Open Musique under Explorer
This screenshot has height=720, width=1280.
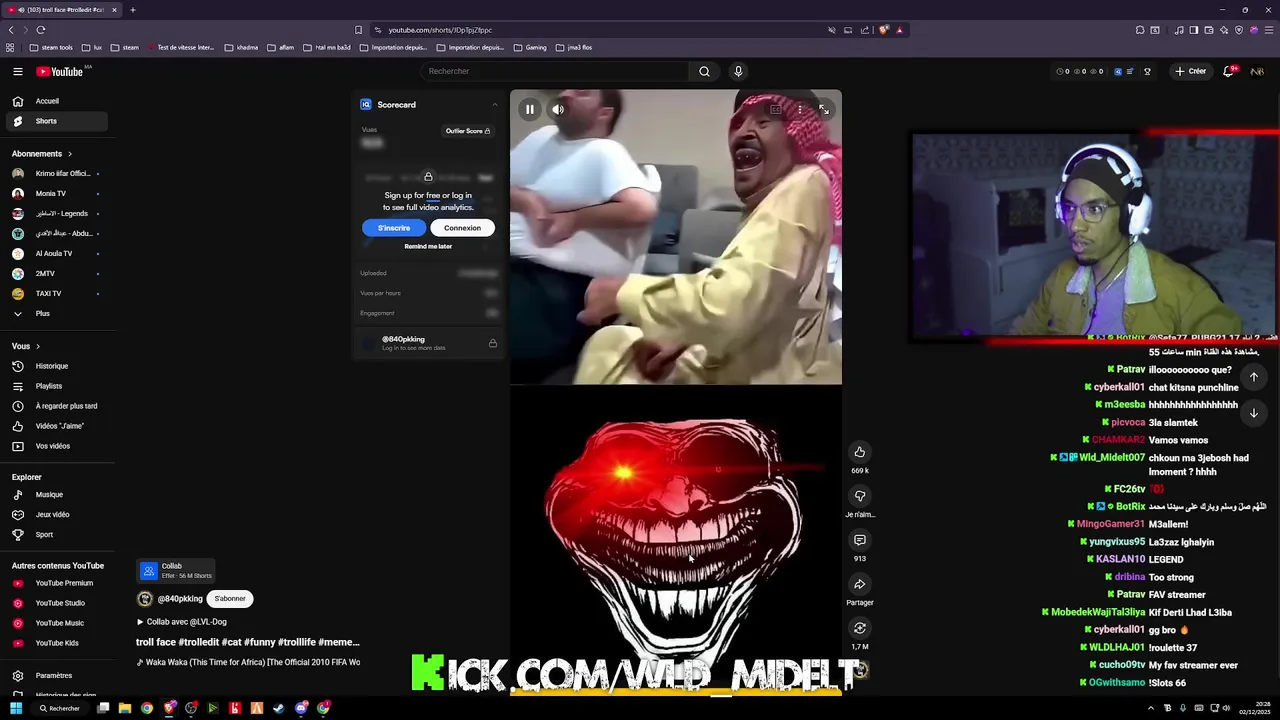55,494
